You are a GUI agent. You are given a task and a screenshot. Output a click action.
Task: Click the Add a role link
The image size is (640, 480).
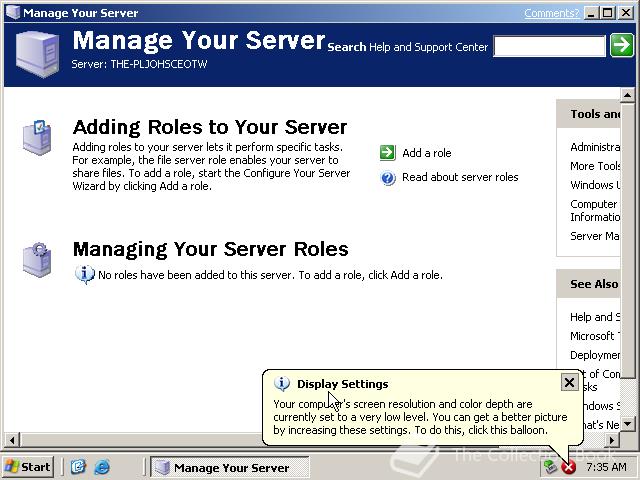click(427, 153)
